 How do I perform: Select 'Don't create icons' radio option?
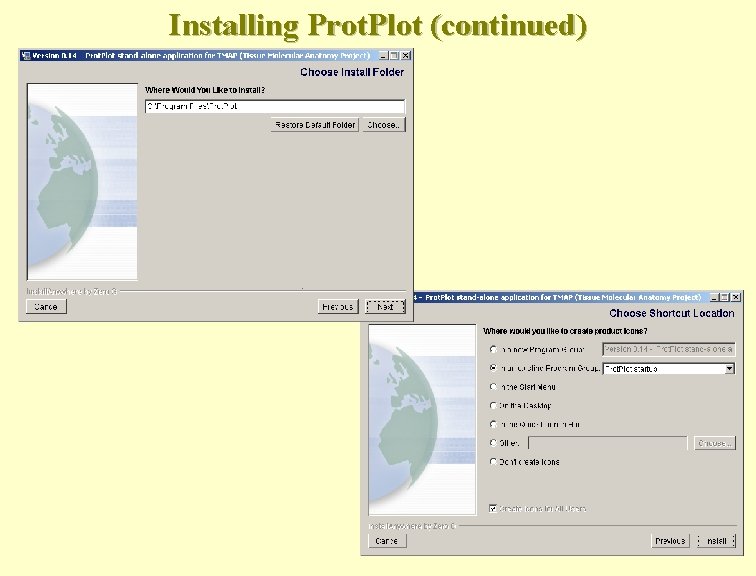493,462
